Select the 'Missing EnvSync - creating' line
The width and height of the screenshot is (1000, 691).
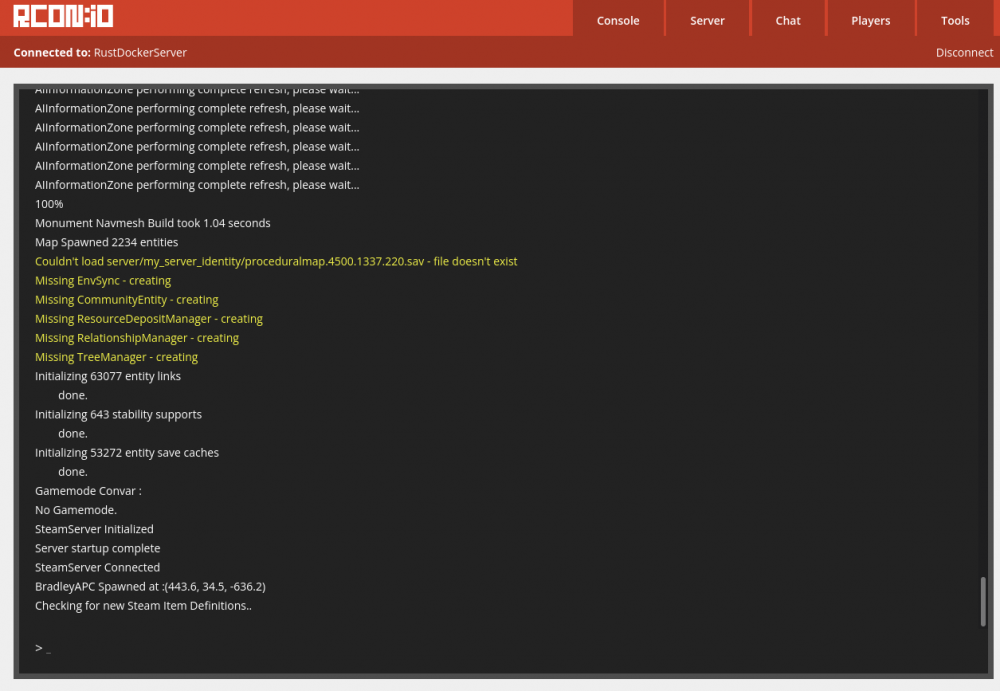coord(103,281)
